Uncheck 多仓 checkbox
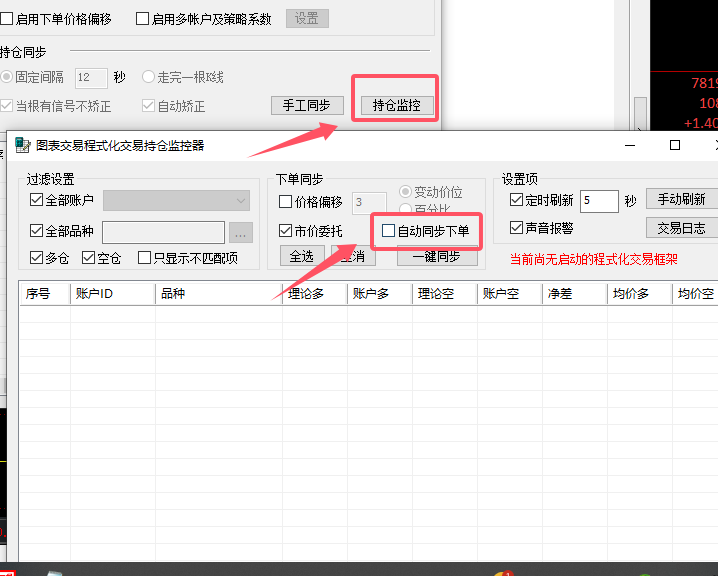The height and width of the screenshot is (576, 718). [36, 257]
